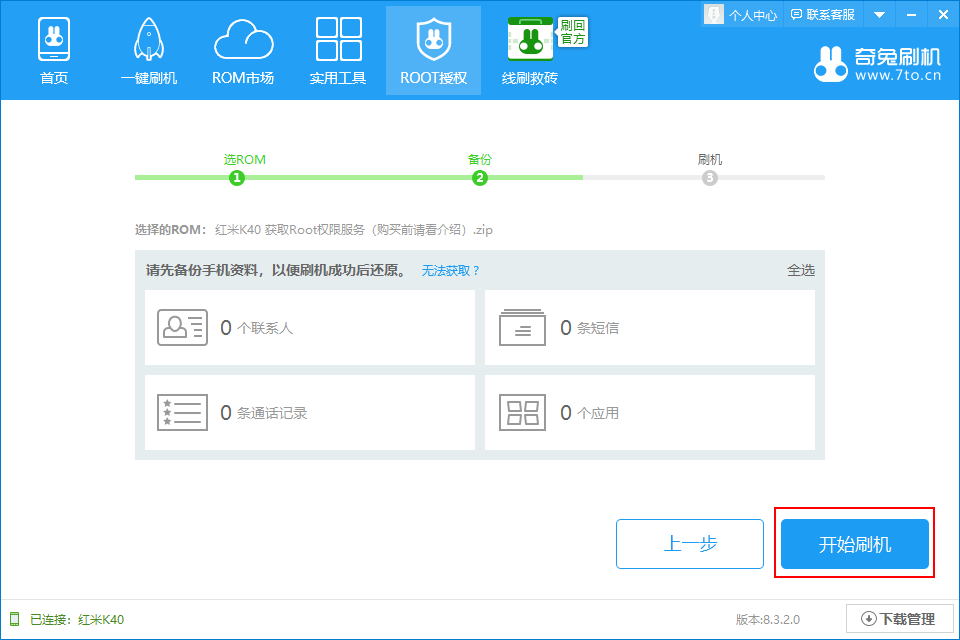Click 个人中心 user center
Screen dimensions: 960x640
click(x=752, y=15)
